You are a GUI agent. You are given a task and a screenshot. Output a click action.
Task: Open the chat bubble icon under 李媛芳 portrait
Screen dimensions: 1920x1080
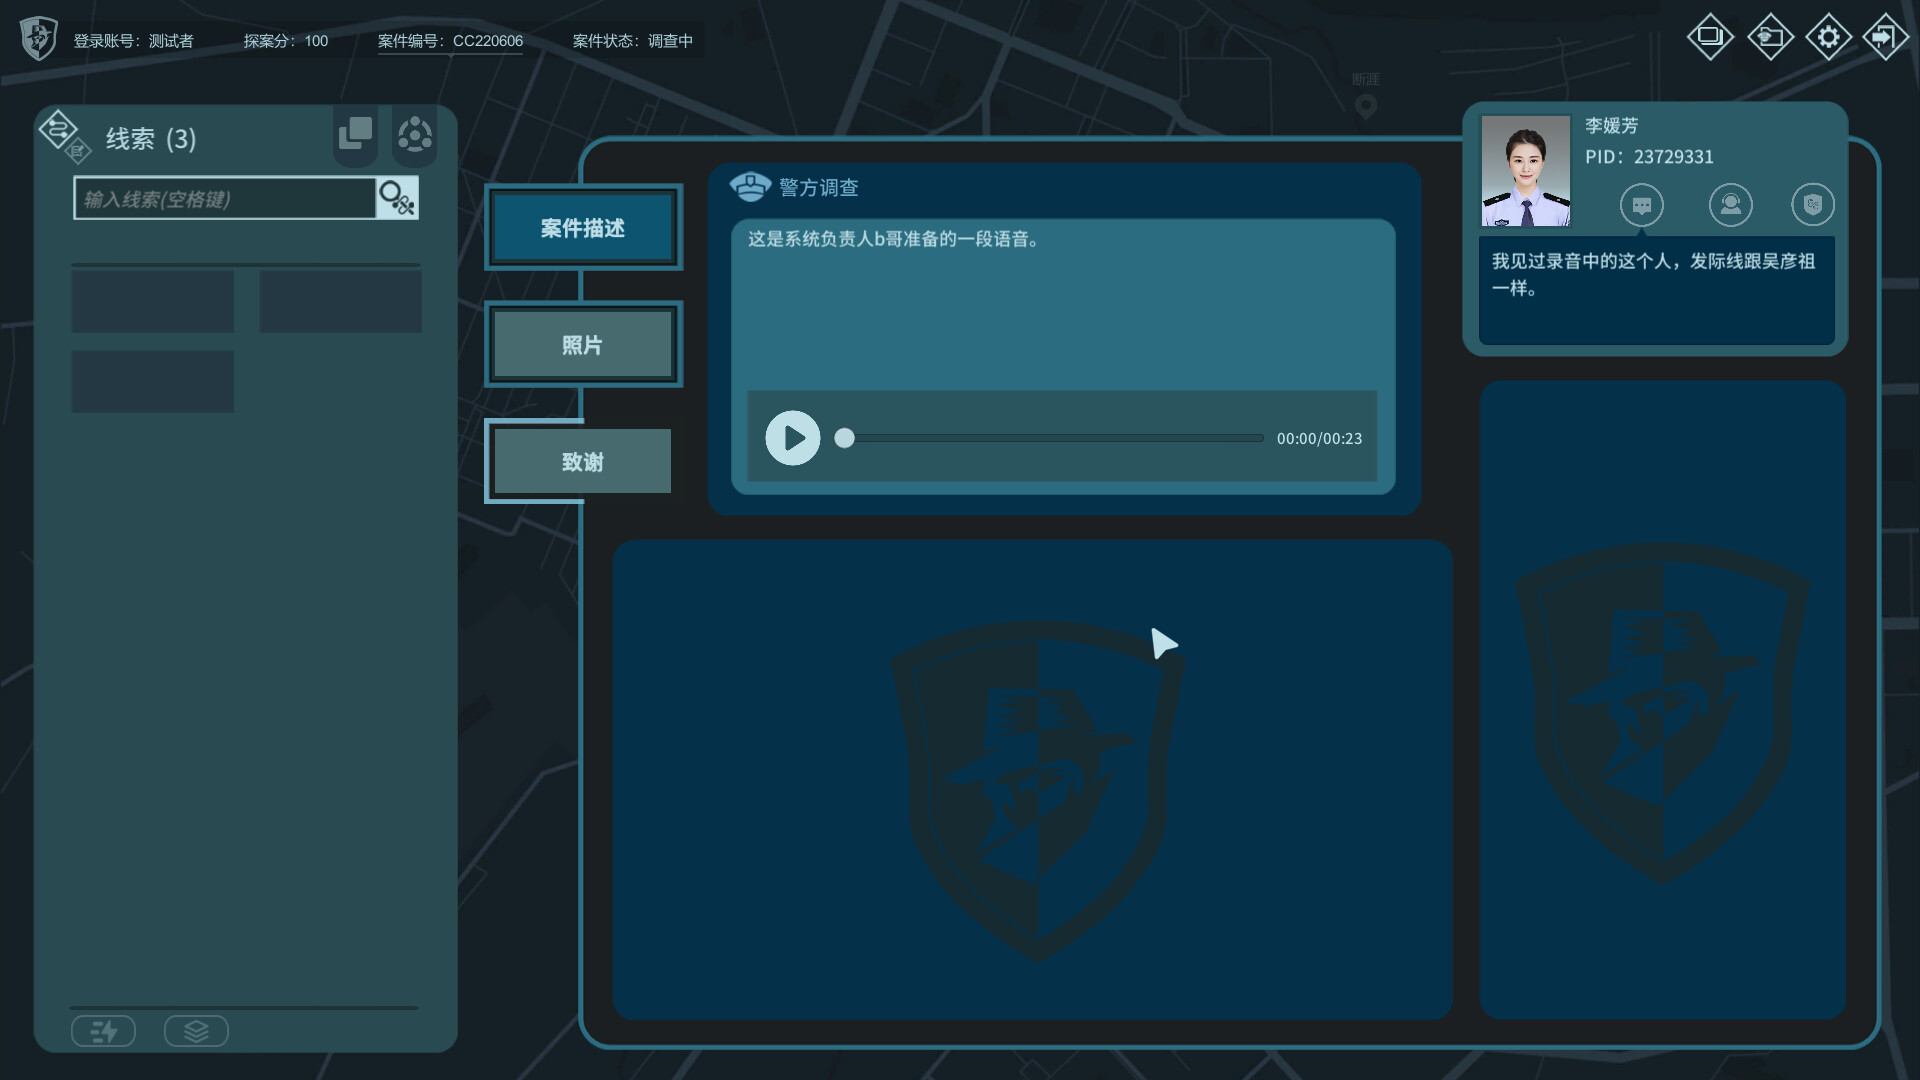click(1643, 205)
